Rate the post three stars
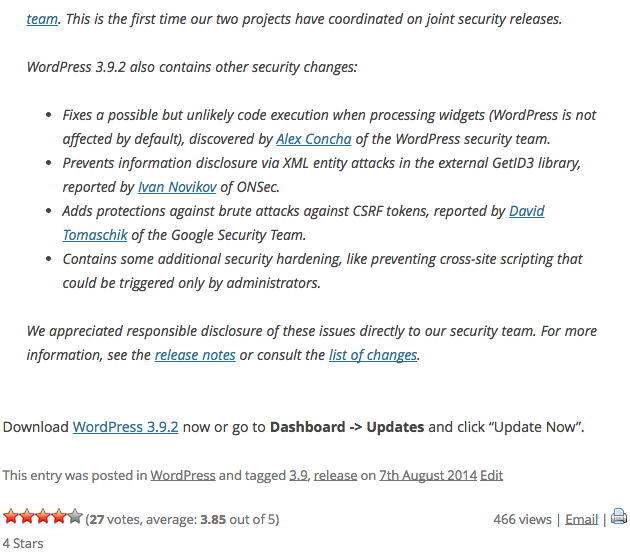The image size is (630, 555). (x=43, y=516)
